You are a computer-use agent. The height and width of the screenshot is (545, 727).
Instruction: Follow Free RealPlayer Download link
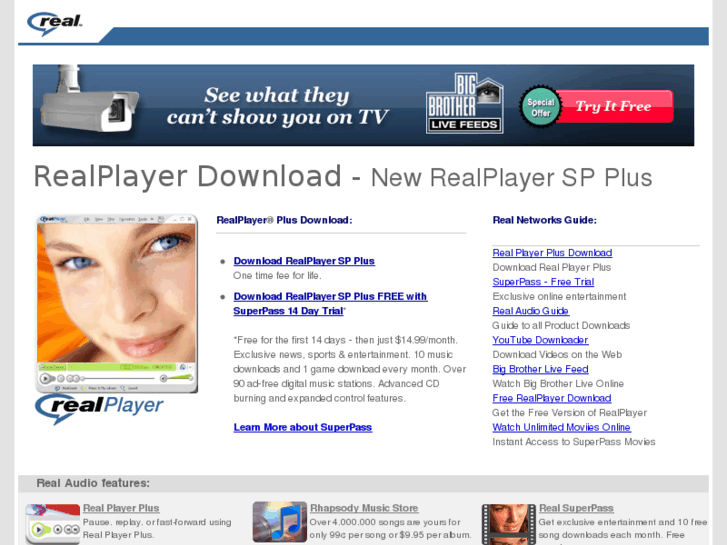552,398
